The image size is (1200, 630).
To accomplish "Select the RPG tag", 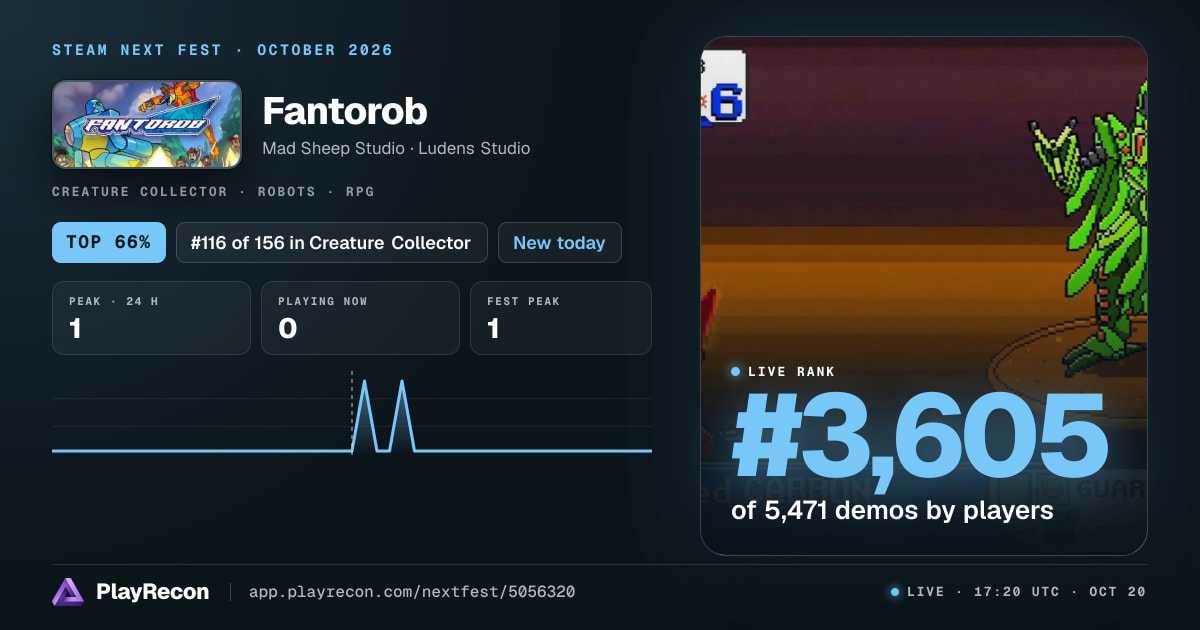I will 359,191.
